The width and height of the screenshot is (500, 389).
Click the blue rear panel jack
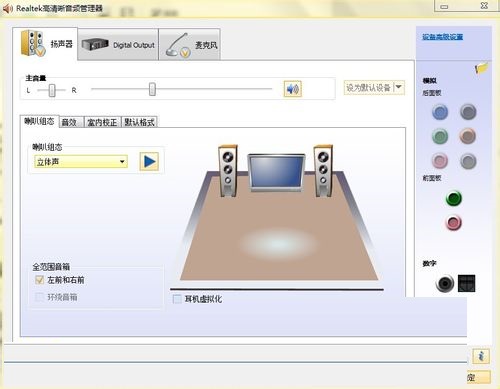440,112
